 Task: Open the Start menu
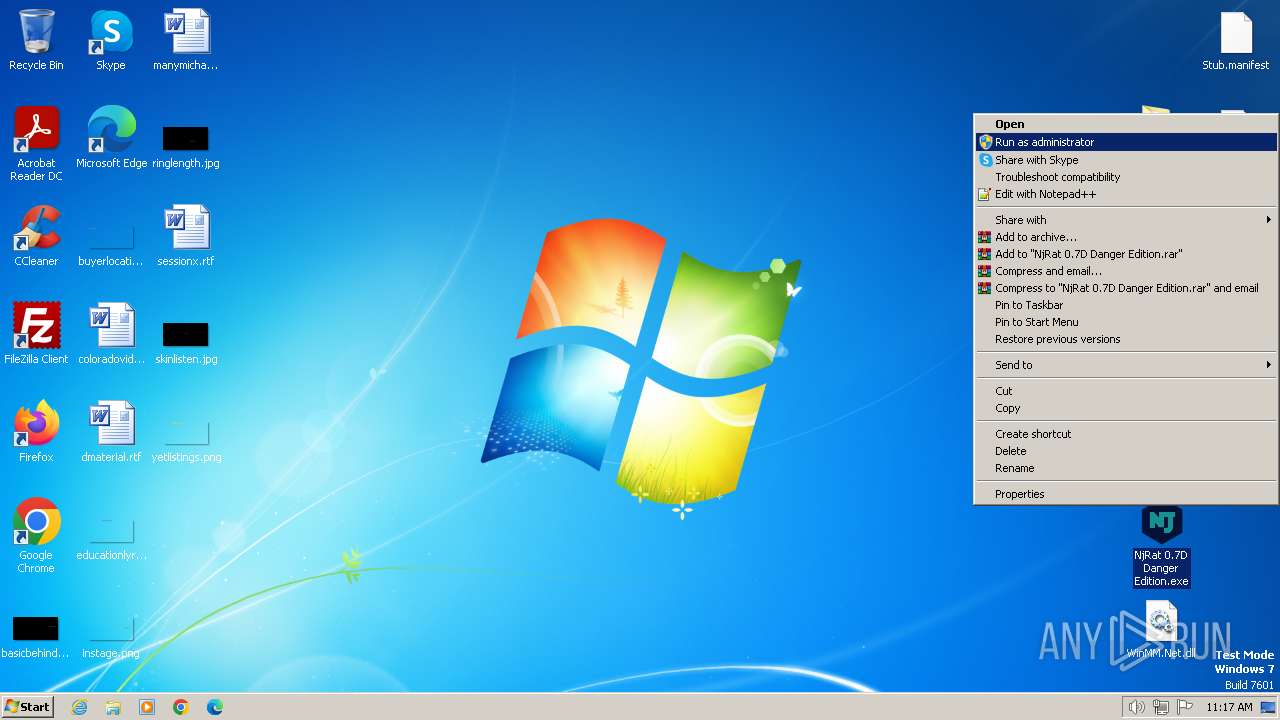pyautogui.click(x=27, y=707)
